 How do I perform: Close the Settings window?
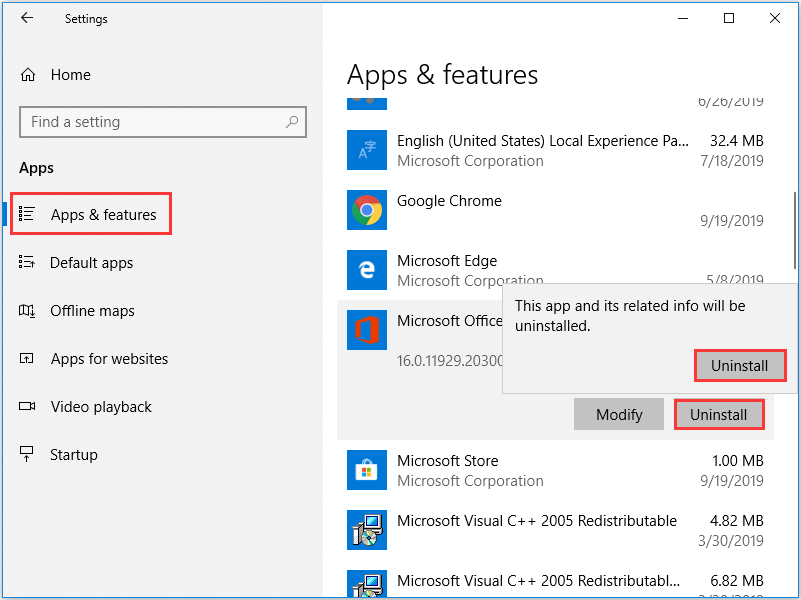774,18
